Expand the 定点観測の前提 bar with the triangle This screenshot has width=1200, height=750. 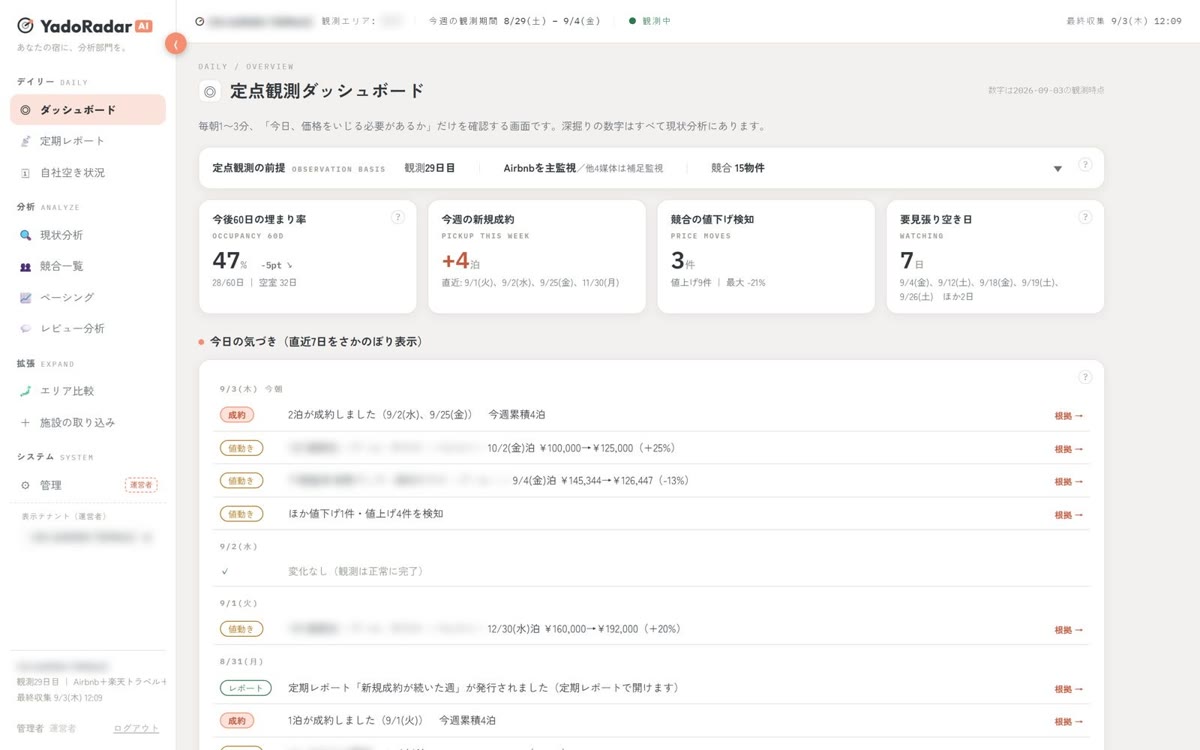pos(1058,169)
